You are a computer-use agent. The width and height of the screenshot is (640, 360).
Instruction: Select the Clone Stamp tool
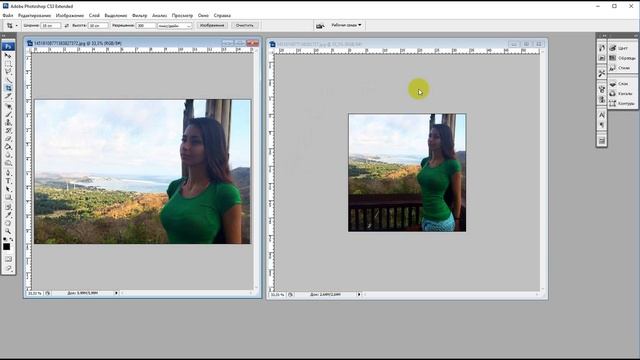coord(8,122)
